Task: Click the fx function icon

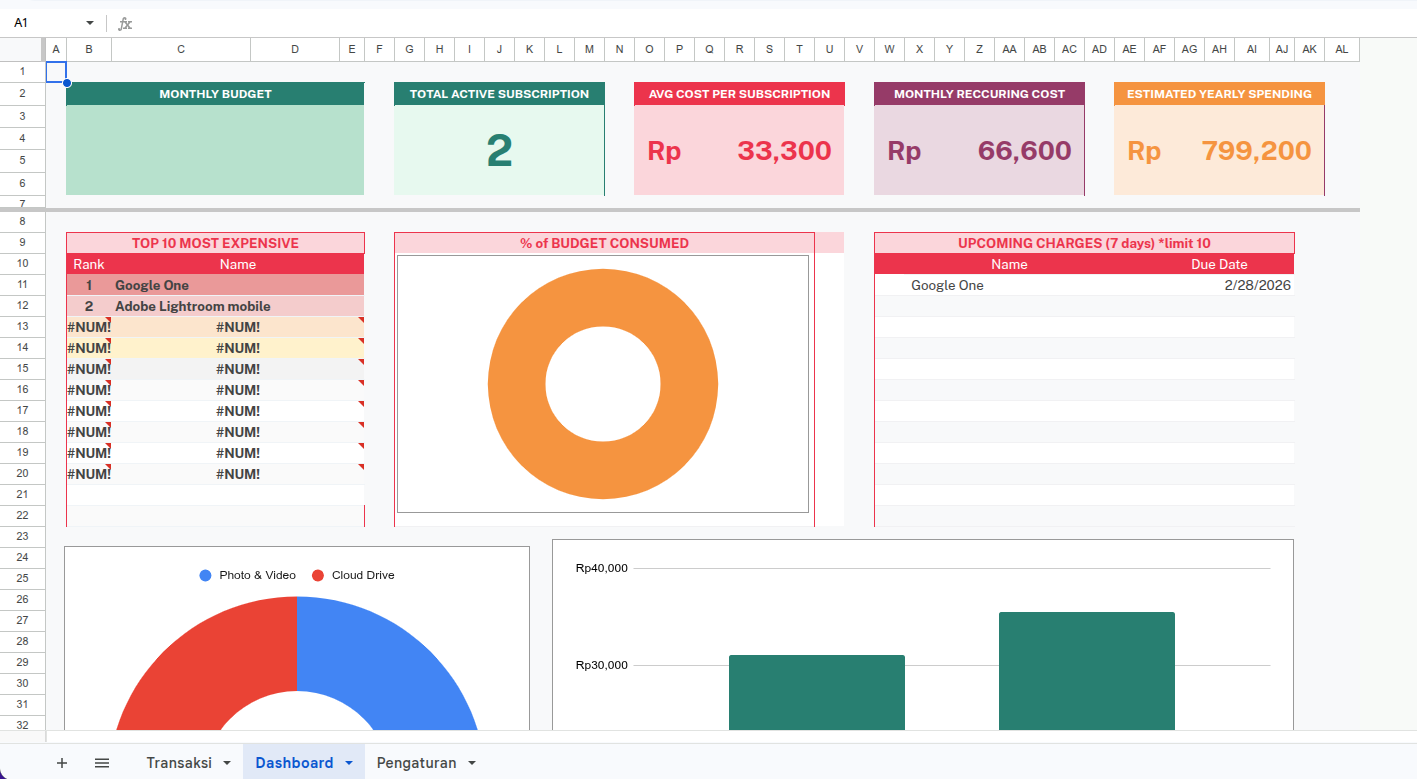Action: click(125, 23)
